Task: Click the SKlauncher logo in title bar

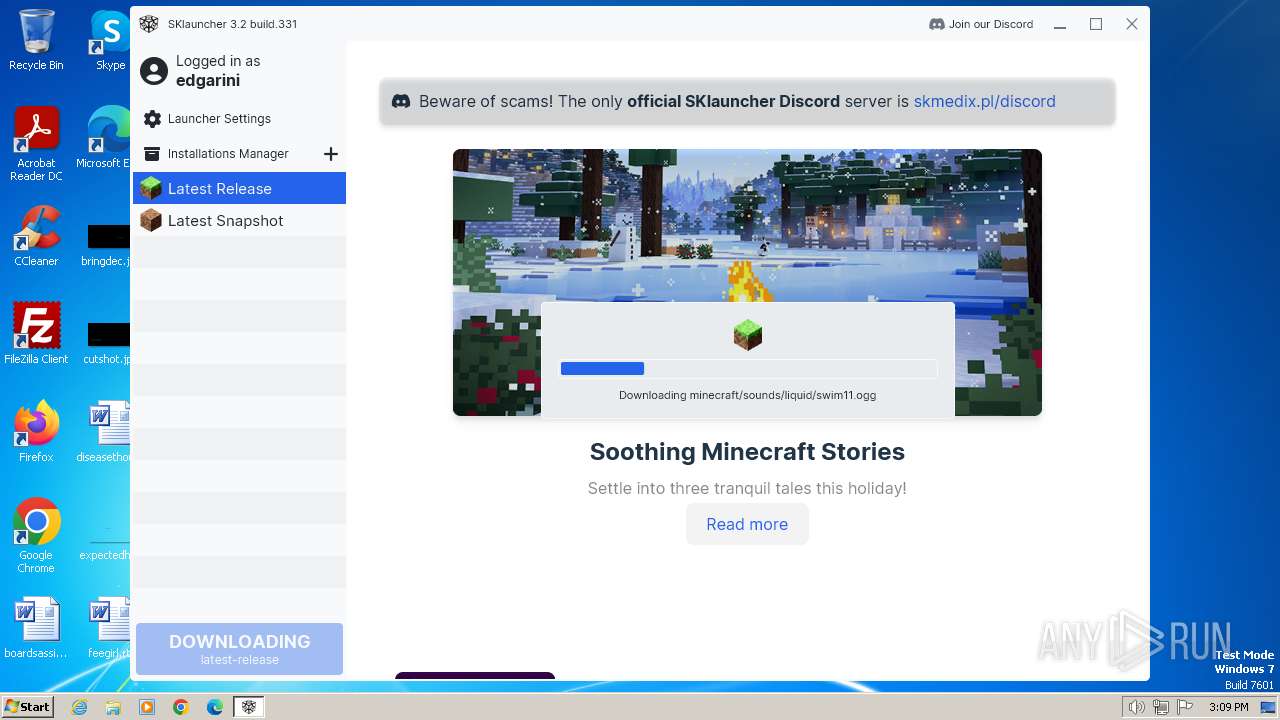Action: click(149, 24)
